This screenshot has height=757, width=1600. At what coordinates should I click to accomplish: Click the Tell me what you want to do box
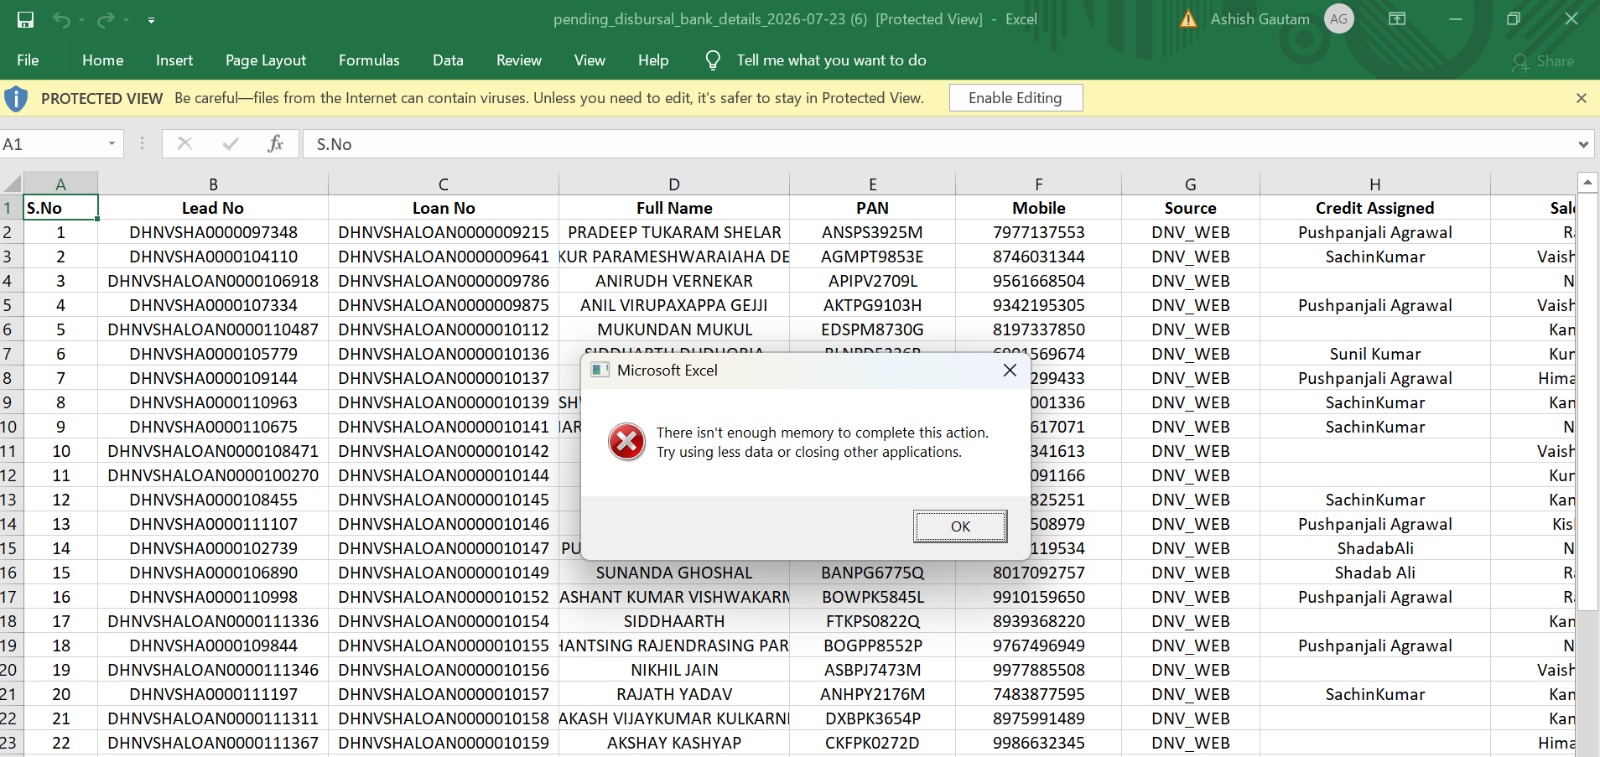831,60
